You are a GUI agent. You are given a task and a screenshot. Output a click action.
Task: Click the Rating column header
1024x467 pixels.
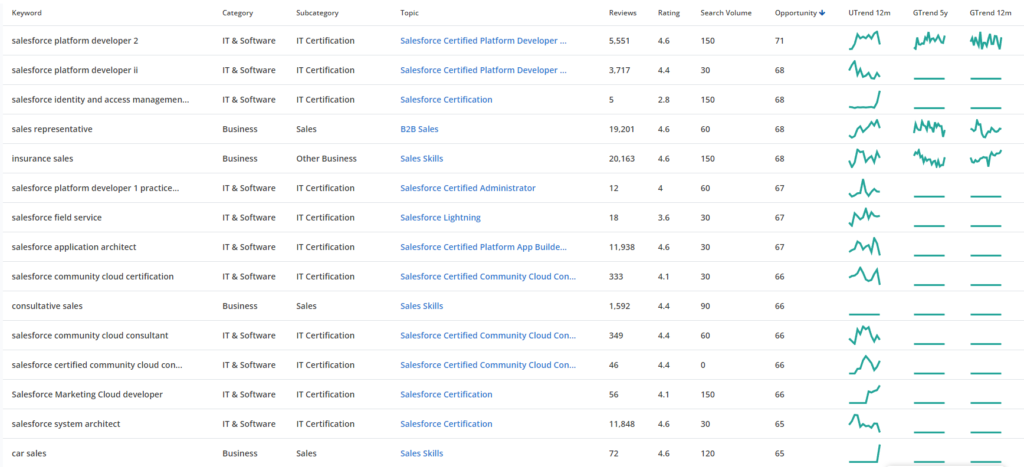668,13
